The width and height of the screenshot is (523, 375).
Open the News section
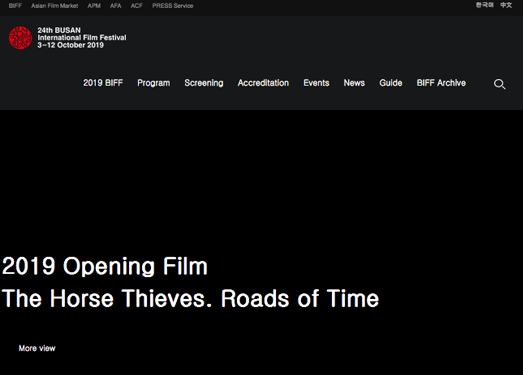click(354, 83)
